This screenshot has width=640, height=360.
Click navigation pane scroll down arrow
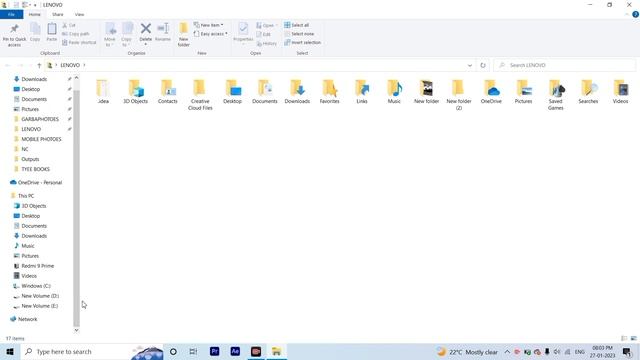76,330
